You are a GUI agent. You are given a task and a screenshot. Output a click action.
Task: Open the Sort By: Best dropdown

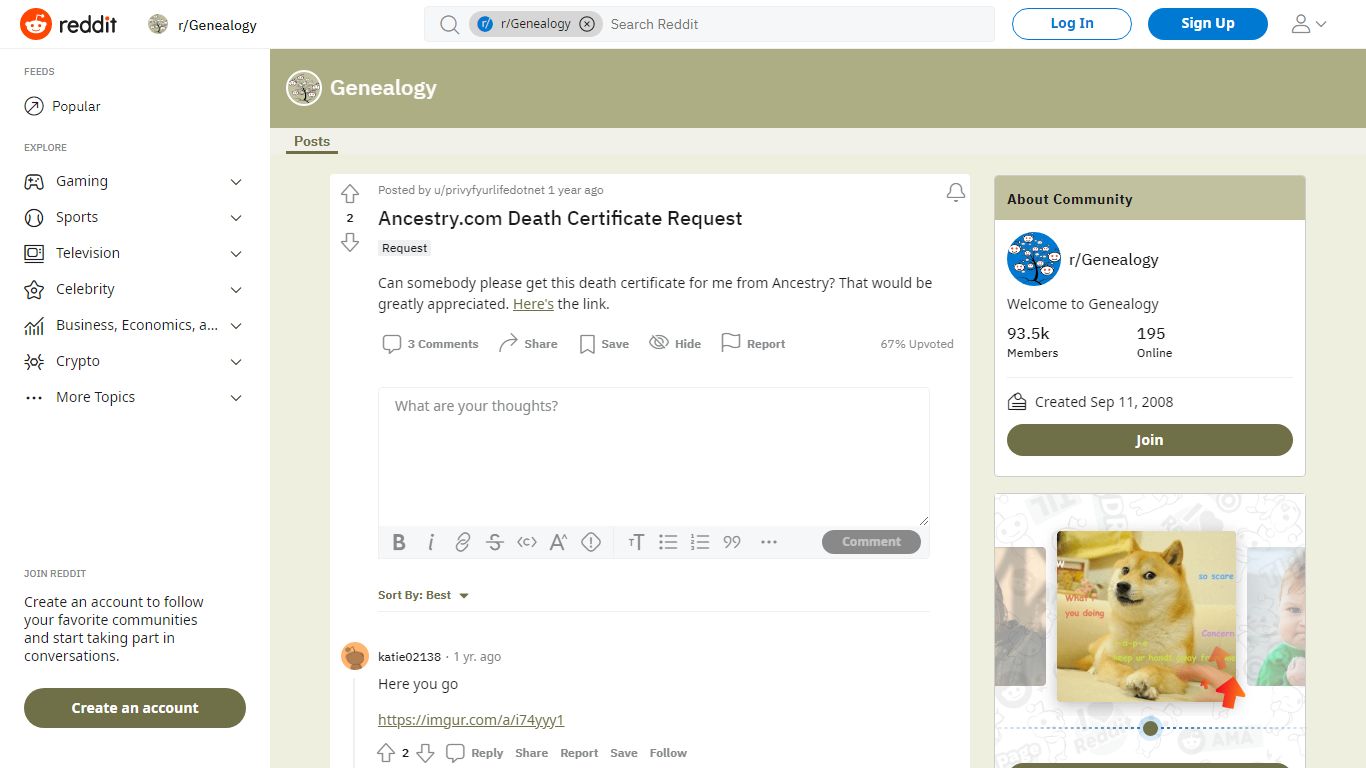[x=424, y=595]
